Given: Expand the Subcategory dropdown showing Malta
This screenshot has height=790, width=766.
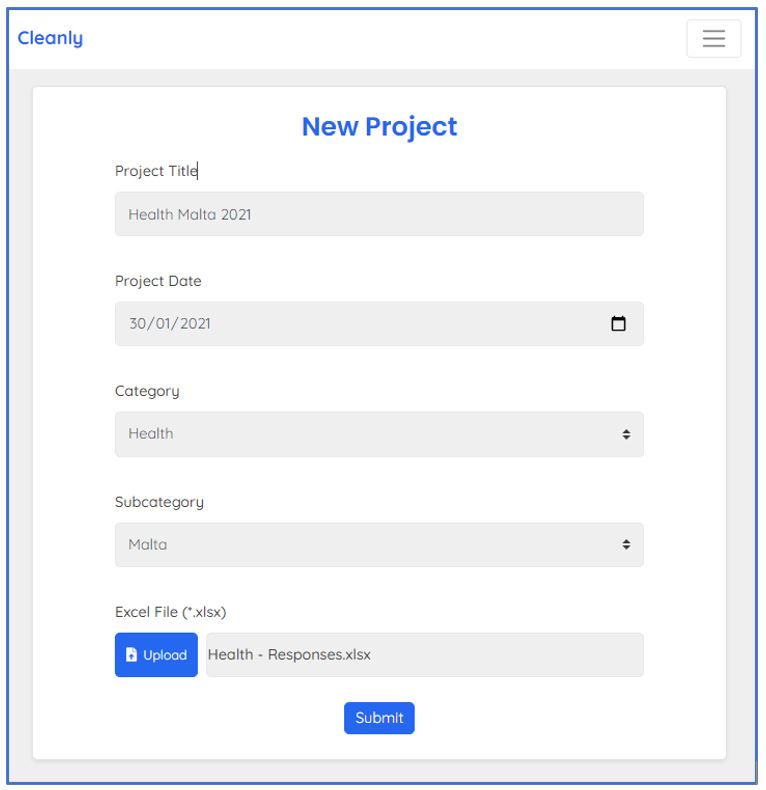Looking at the screenshot, I should click(370, 545).
